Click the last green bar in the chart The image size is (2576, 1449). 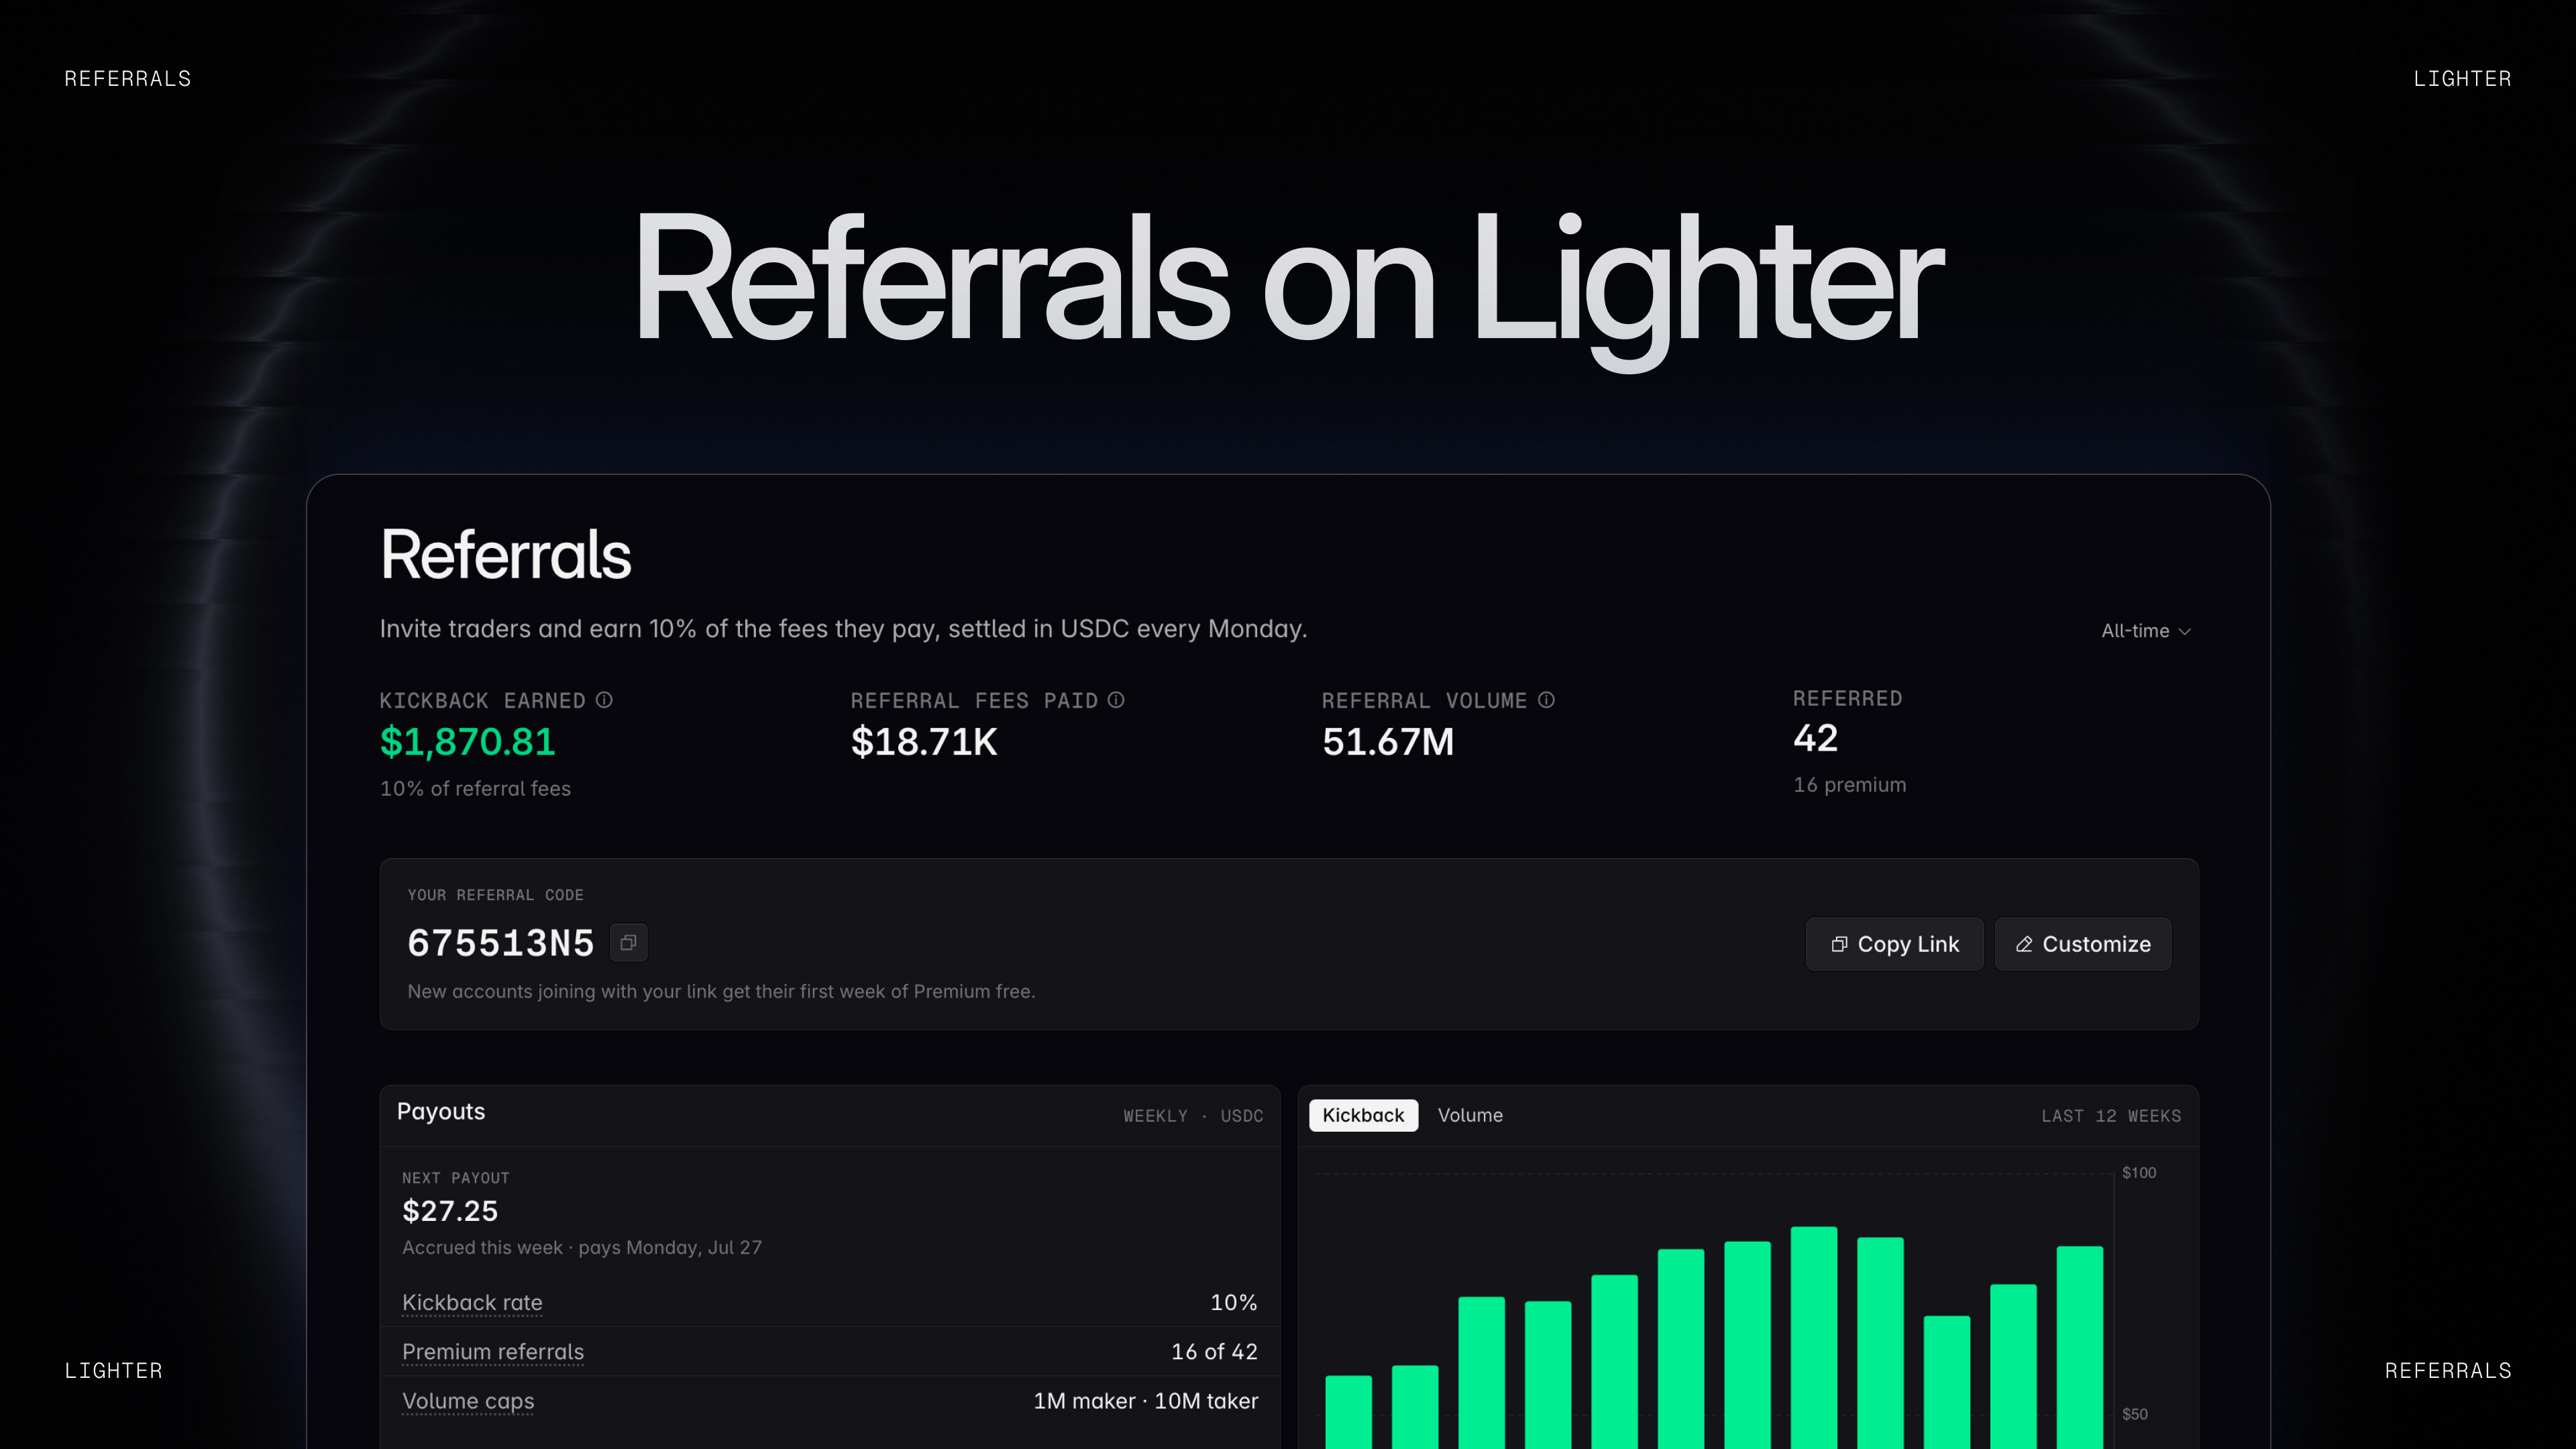coord(2080,1347)
